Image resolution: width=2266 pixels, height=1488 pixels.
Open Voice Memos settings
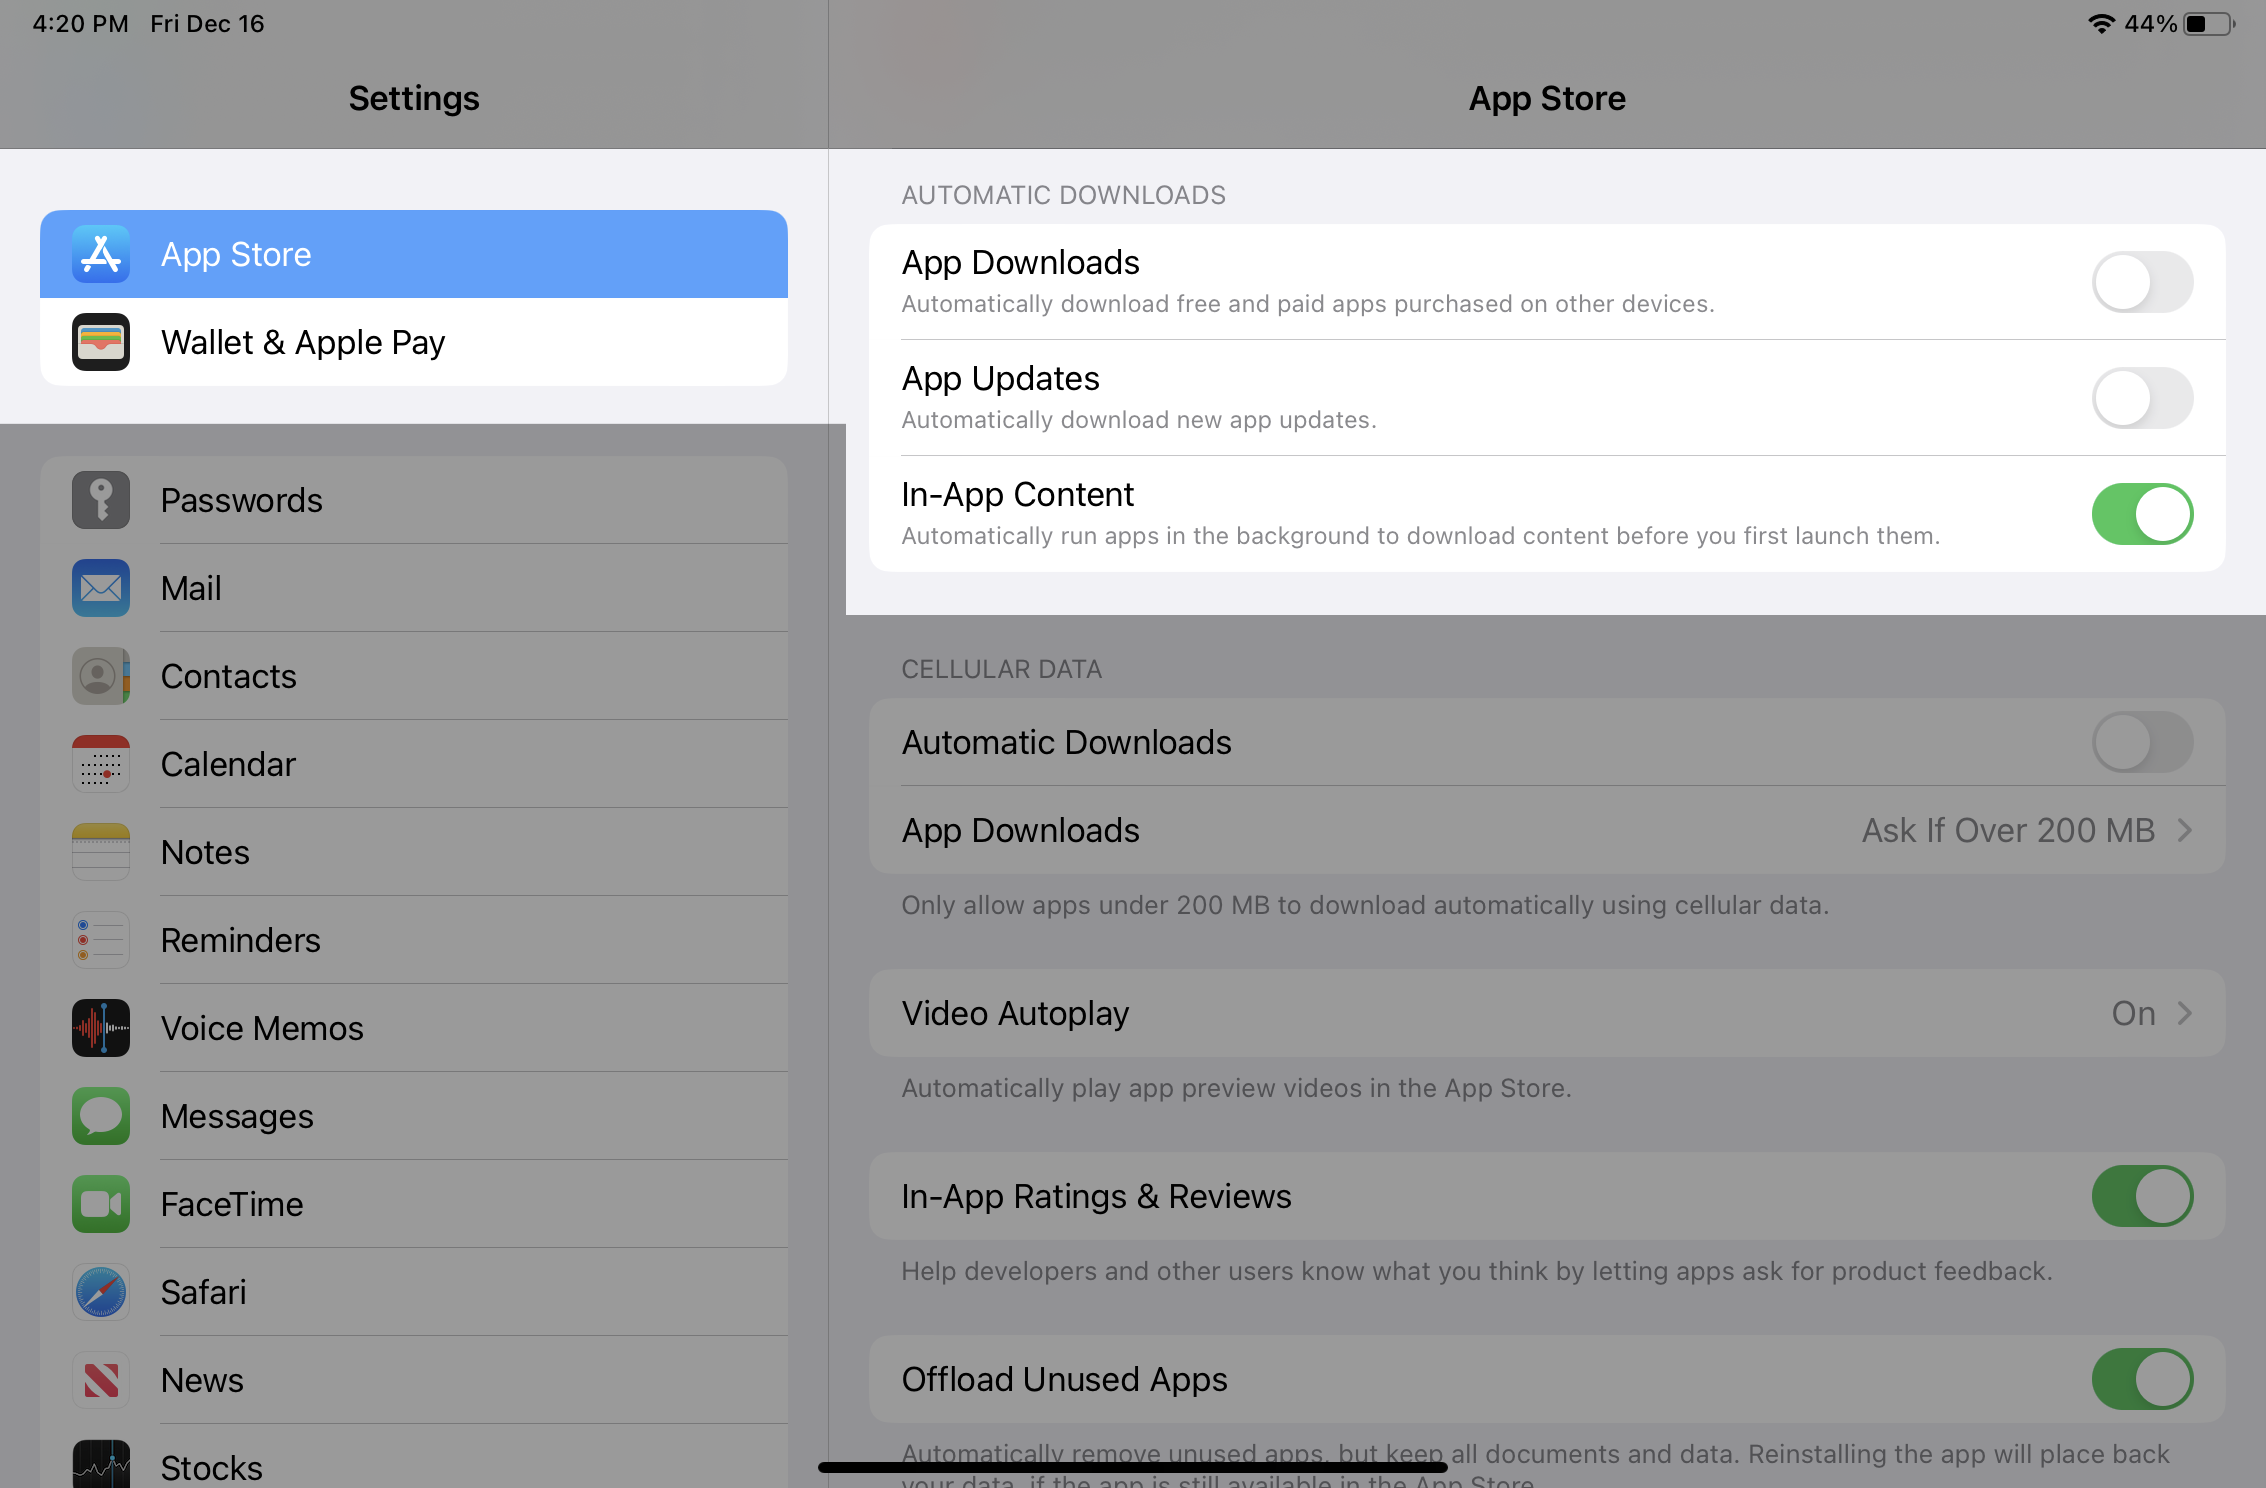pos(414,1028)
